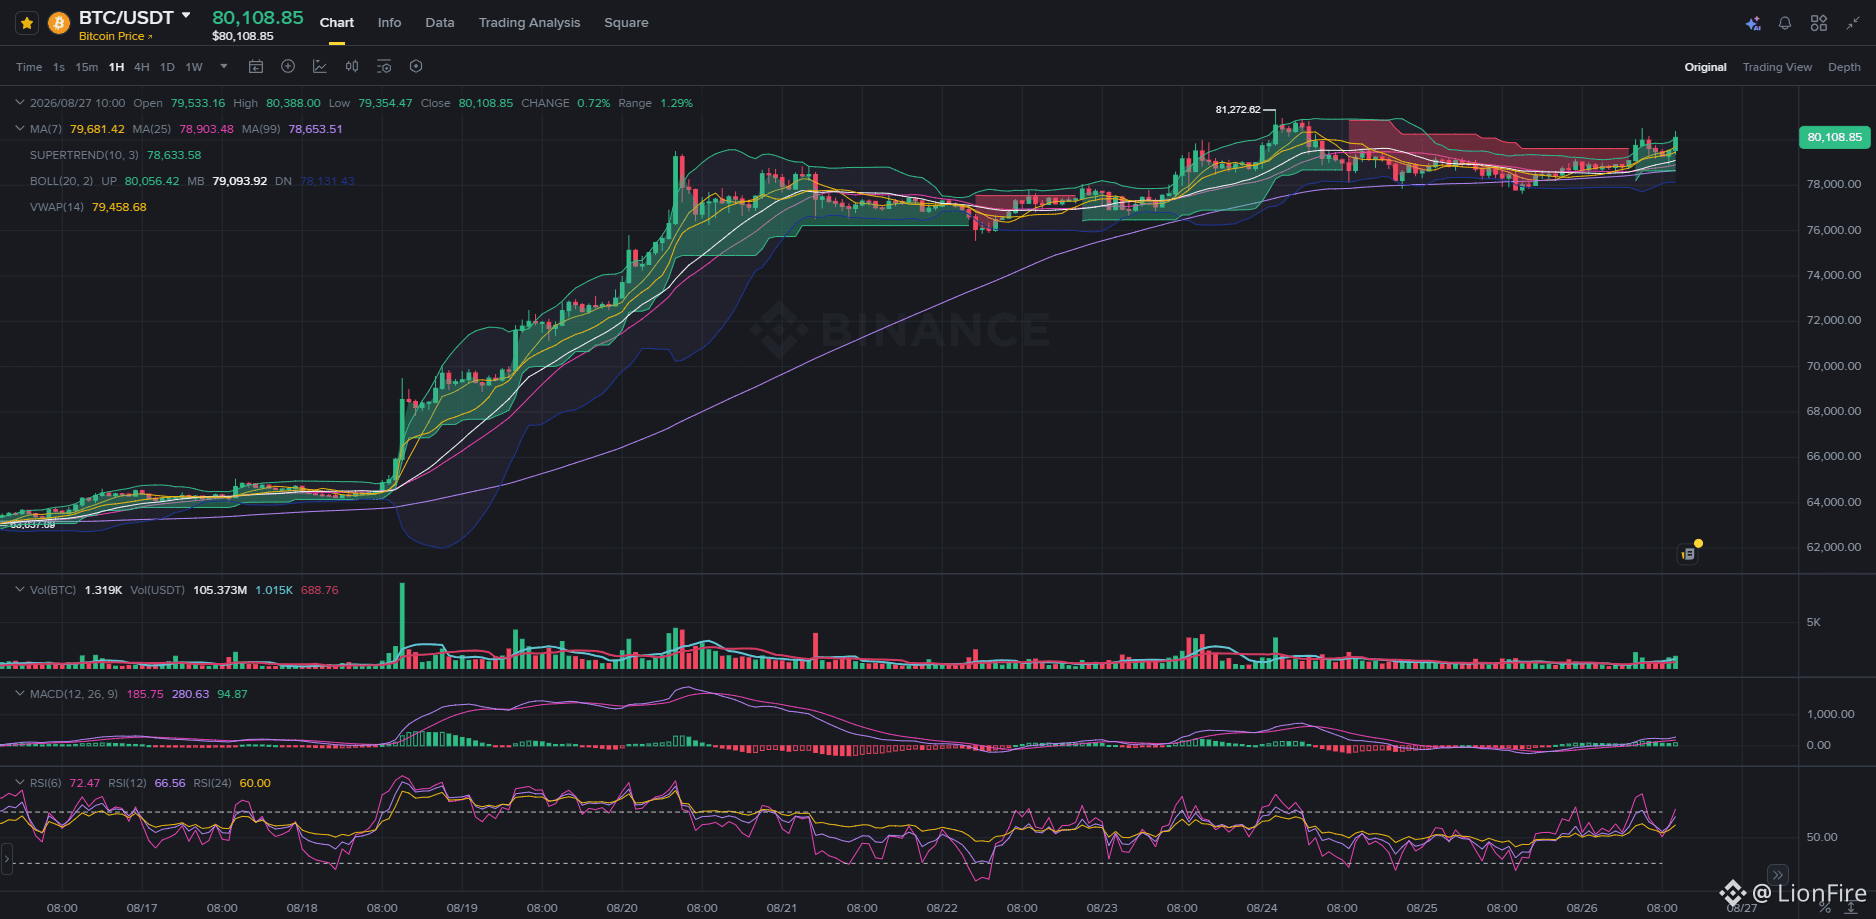1876x919 pixels.
Task: Click the 0.72% CHANGE value
Action: [593, 103]
